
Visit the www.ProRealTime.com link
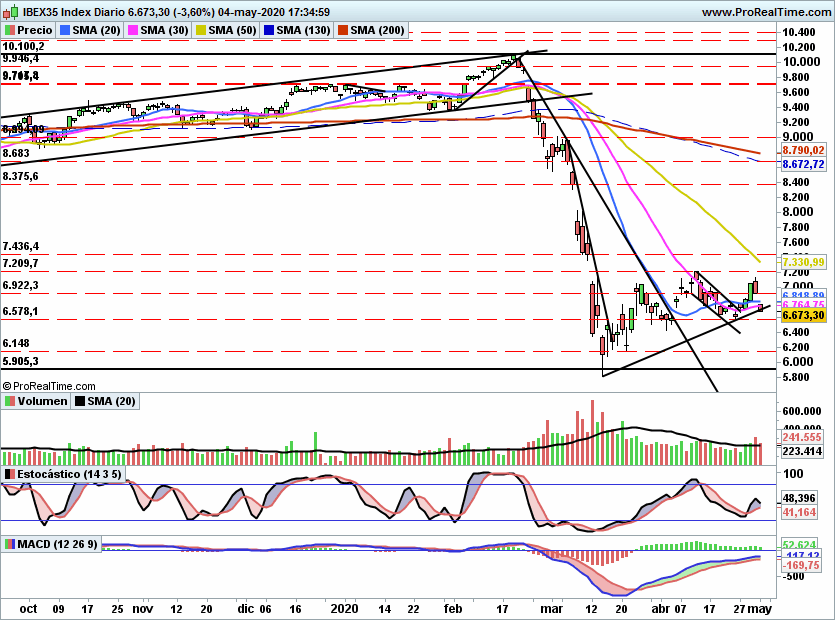click(765, 12)
